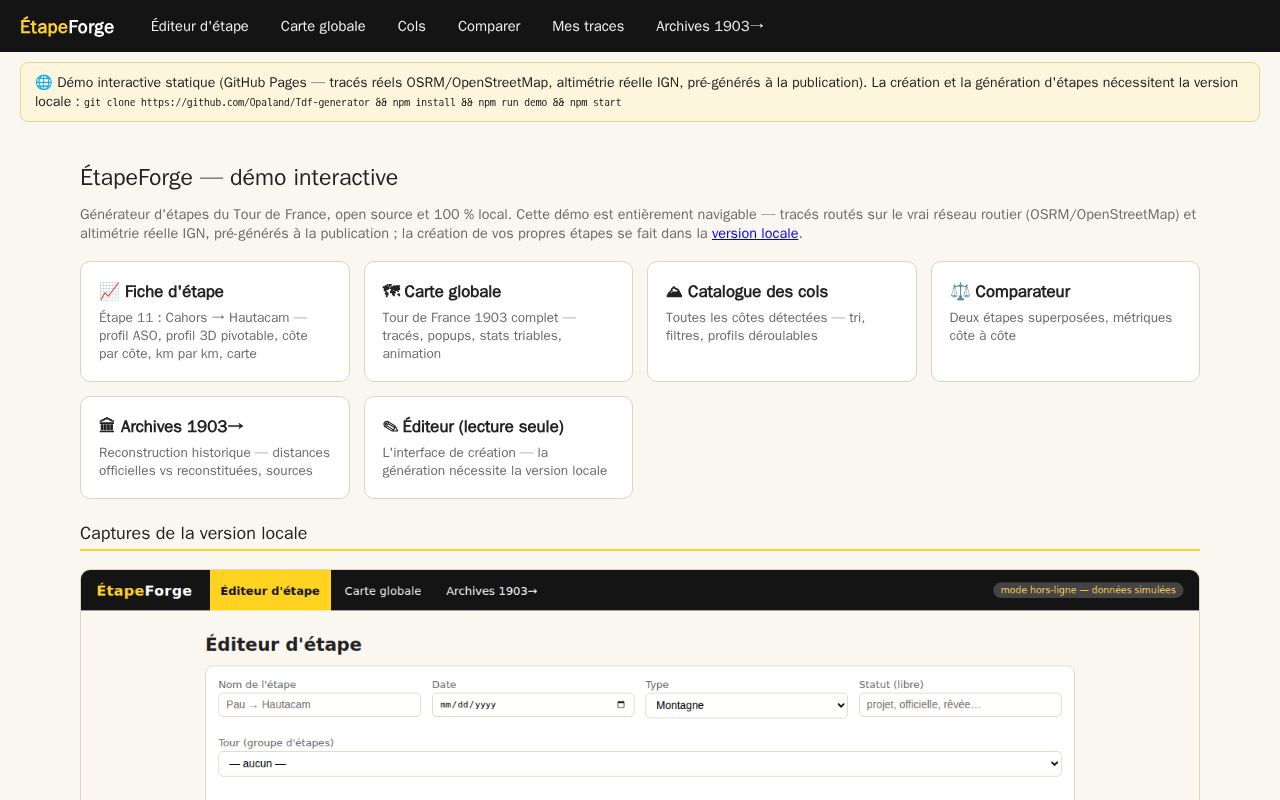Open the Archives 1903→ card title
1280x800 pixels.
click(x=182, y=427)
